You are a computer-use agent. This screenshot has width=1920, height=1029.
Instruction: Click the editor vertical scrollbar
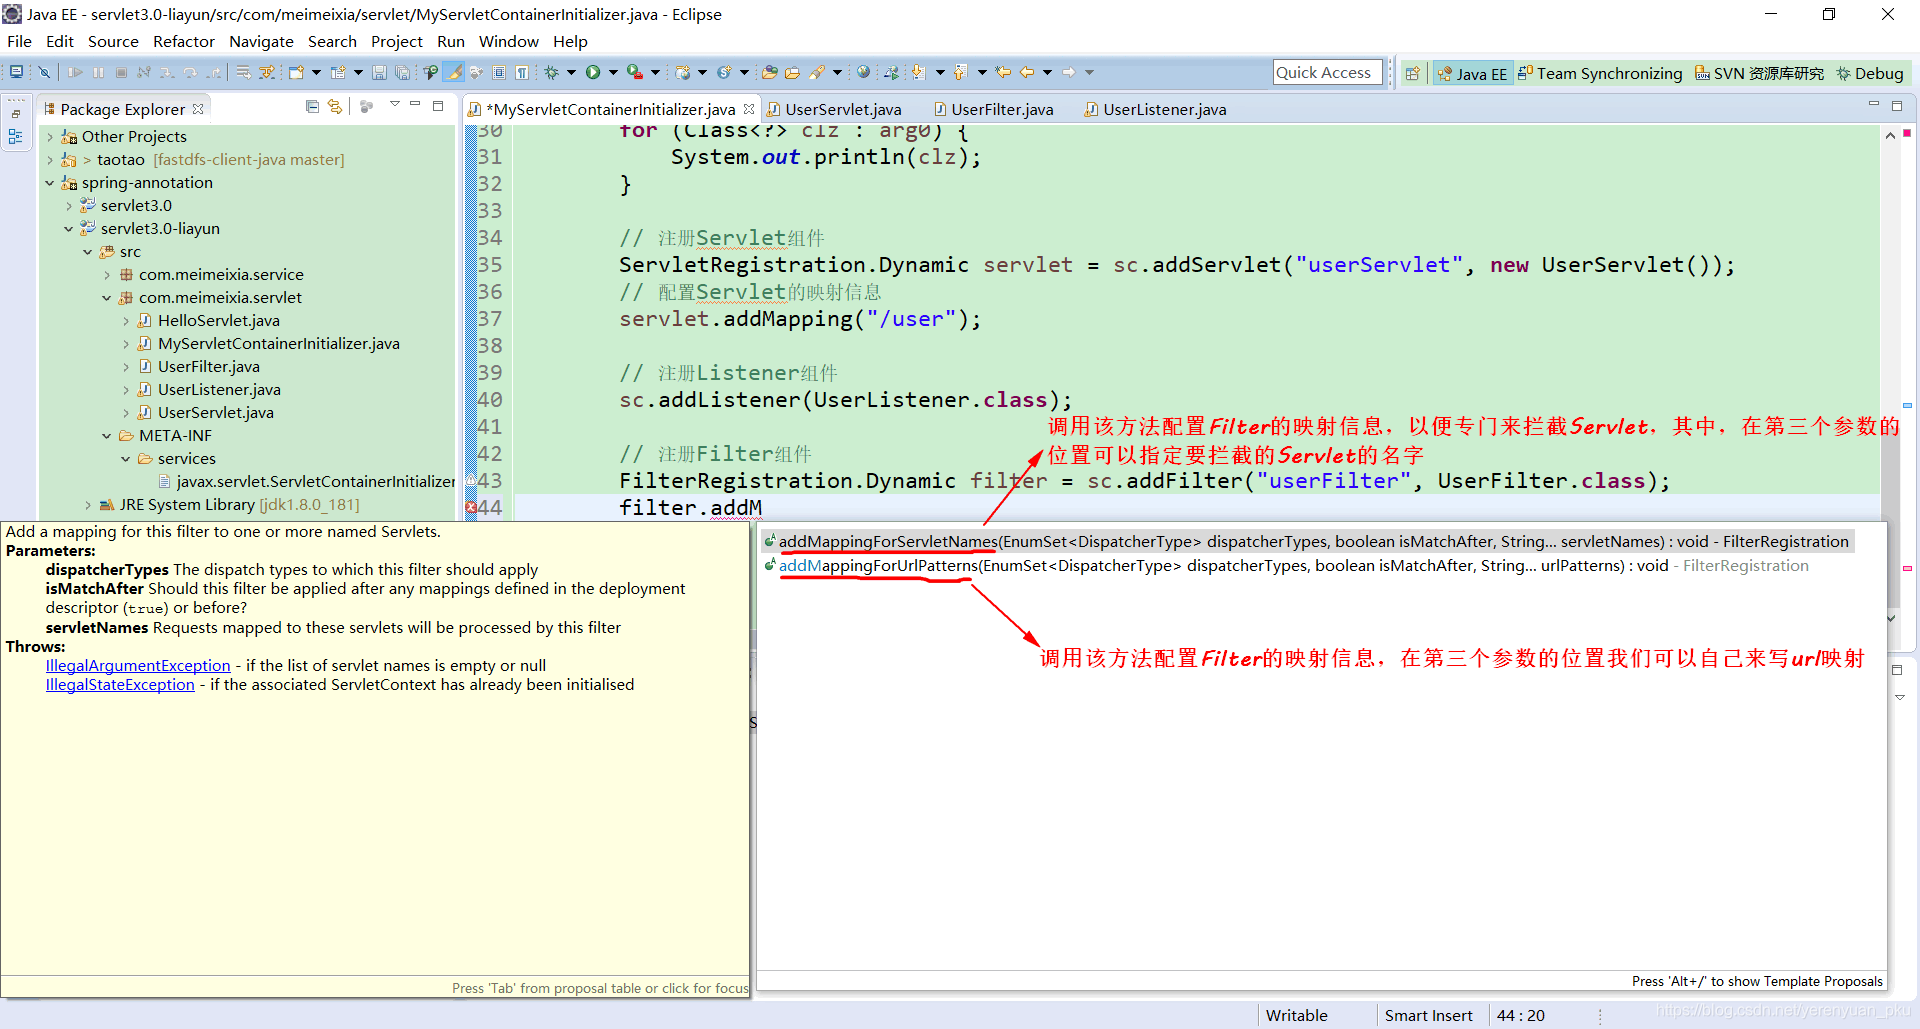(1890, 375)
